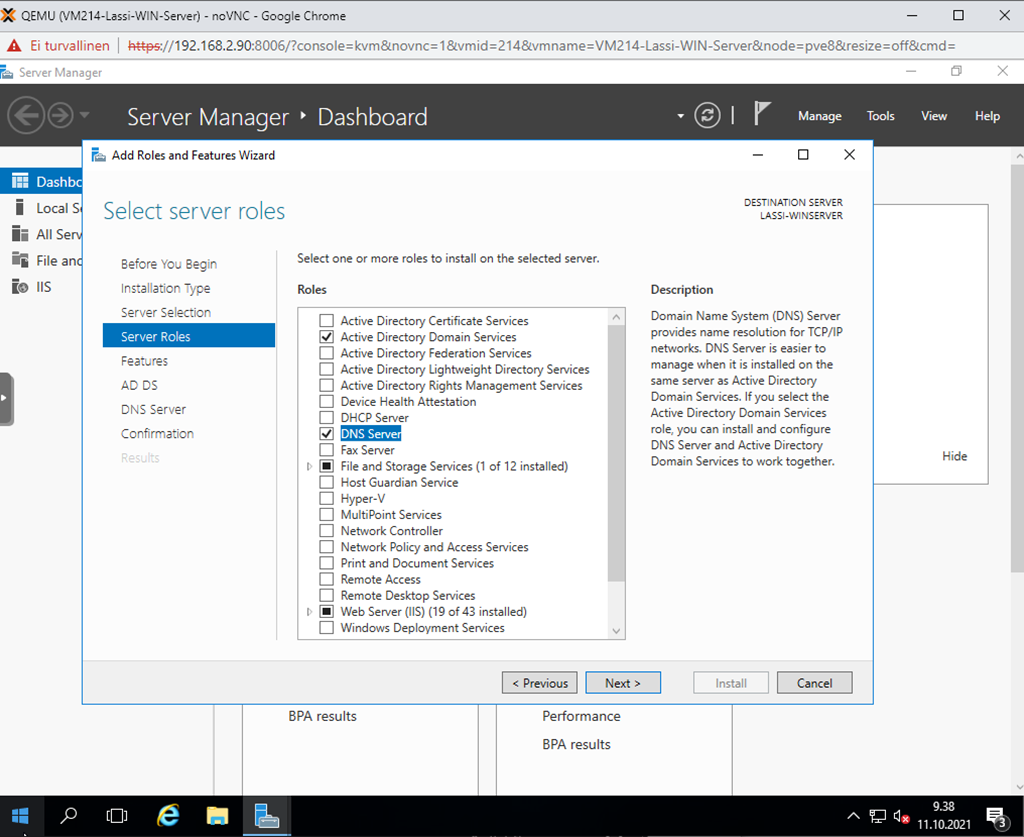Open the Tools menu
This screenshot has width=1024, height=837.
[880, 116]
